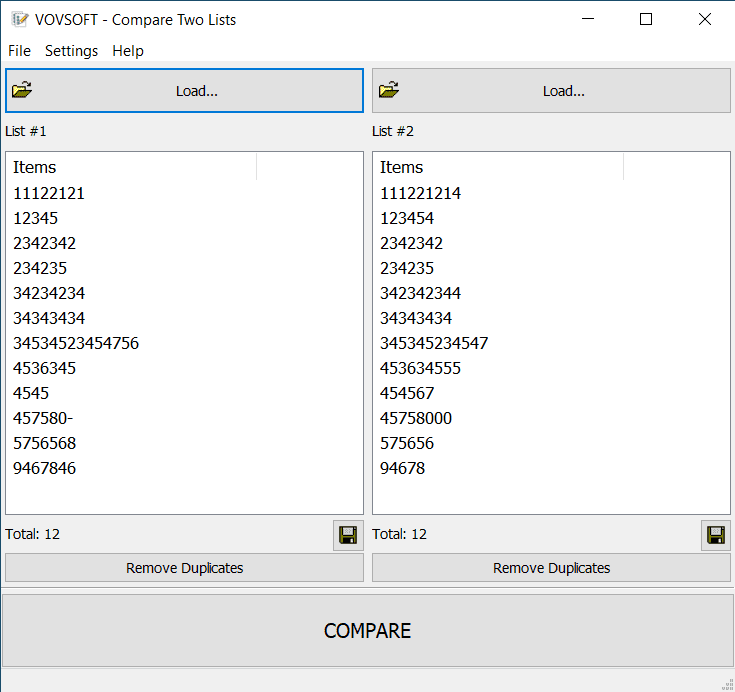Open the Settings menu
The image size is (735, 692).
point(71,51)
